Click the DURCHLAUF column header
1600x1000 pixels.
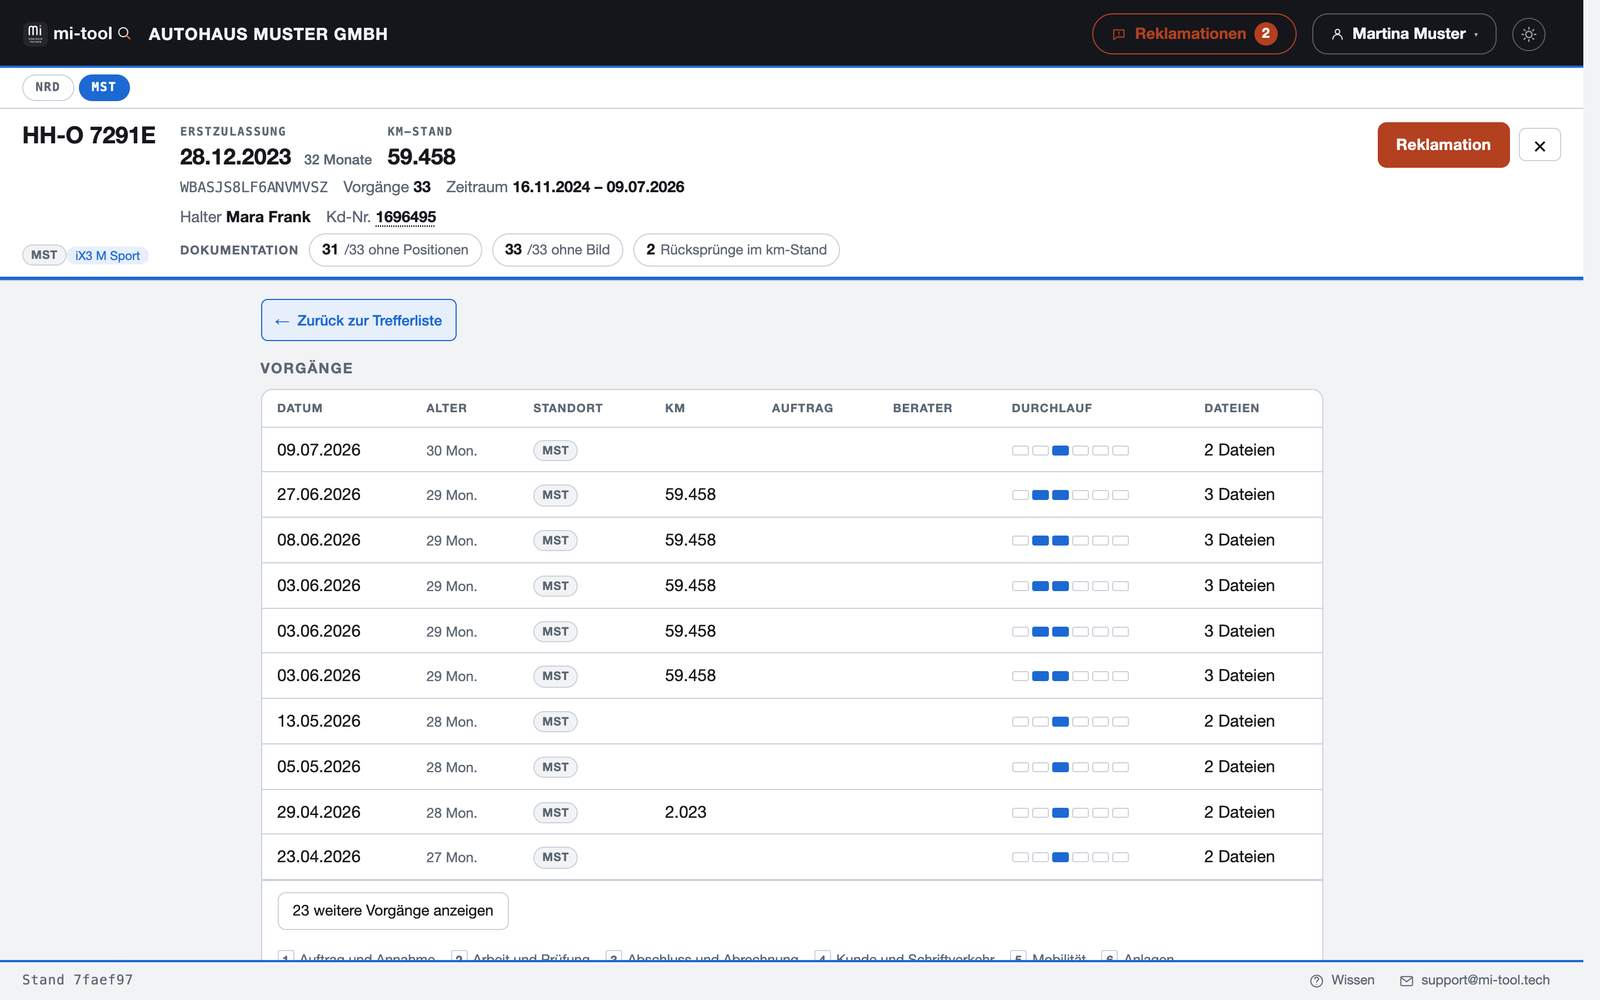(x=1052, y=408)
